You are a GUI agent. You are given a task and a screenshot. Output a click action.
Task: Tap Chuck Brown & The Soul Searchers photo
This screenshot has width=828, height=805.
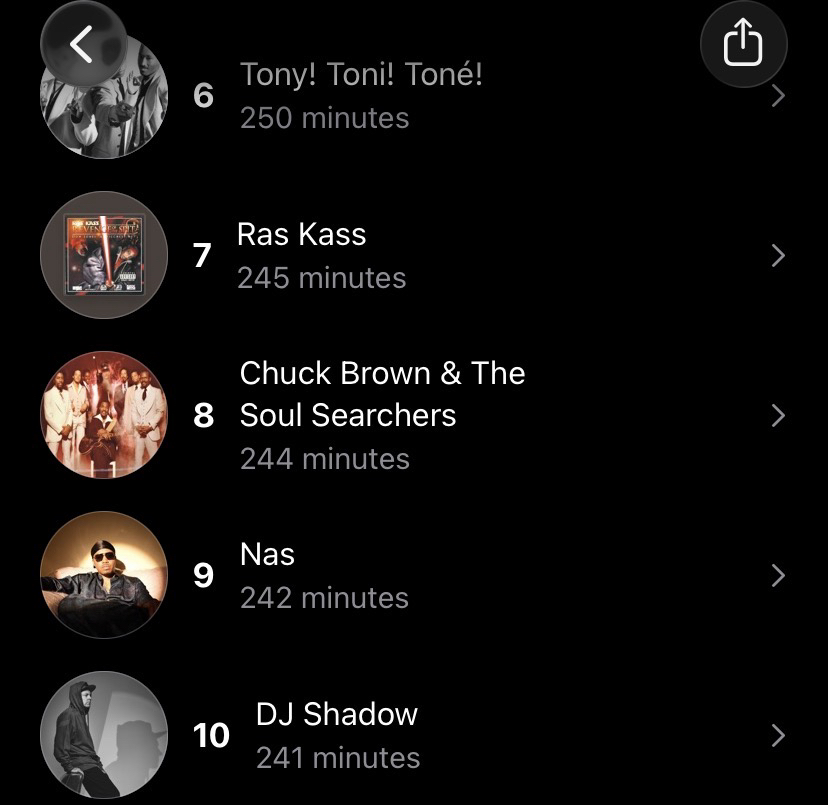tap(104, 415)
